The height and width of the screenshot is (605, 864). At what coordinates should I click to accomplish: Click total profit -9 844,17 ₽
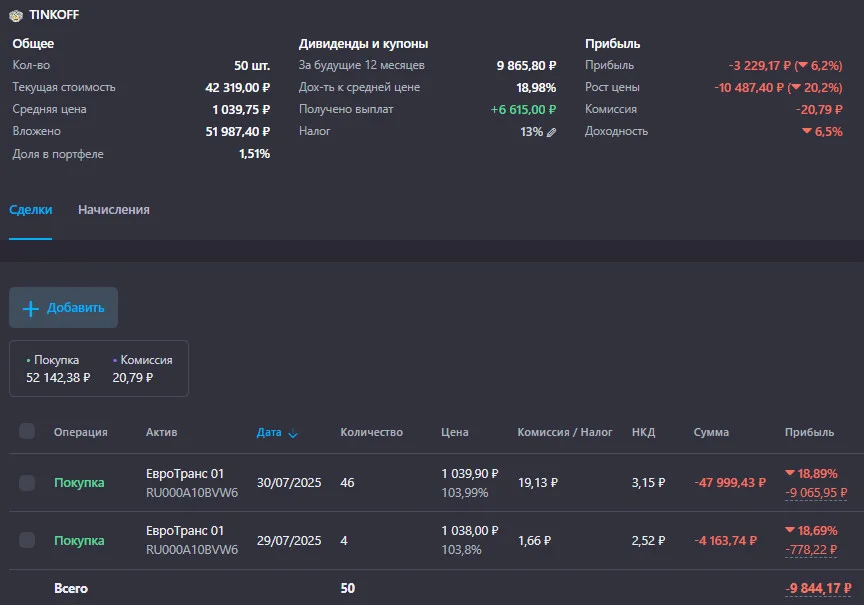818,588
